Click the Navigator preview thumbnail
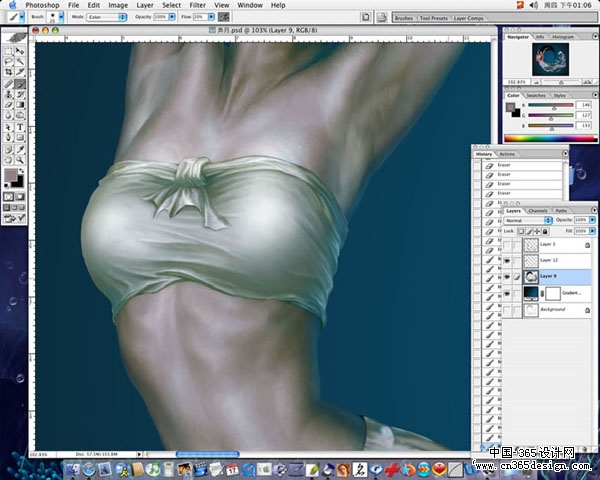The width and height of the screenshot is (600, 480). tap(550, 59)
